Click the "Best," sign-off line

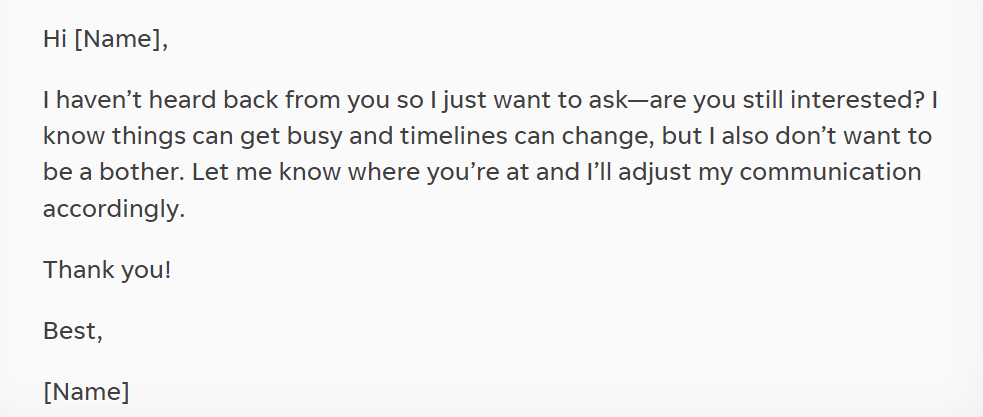[x=73, y=331]
